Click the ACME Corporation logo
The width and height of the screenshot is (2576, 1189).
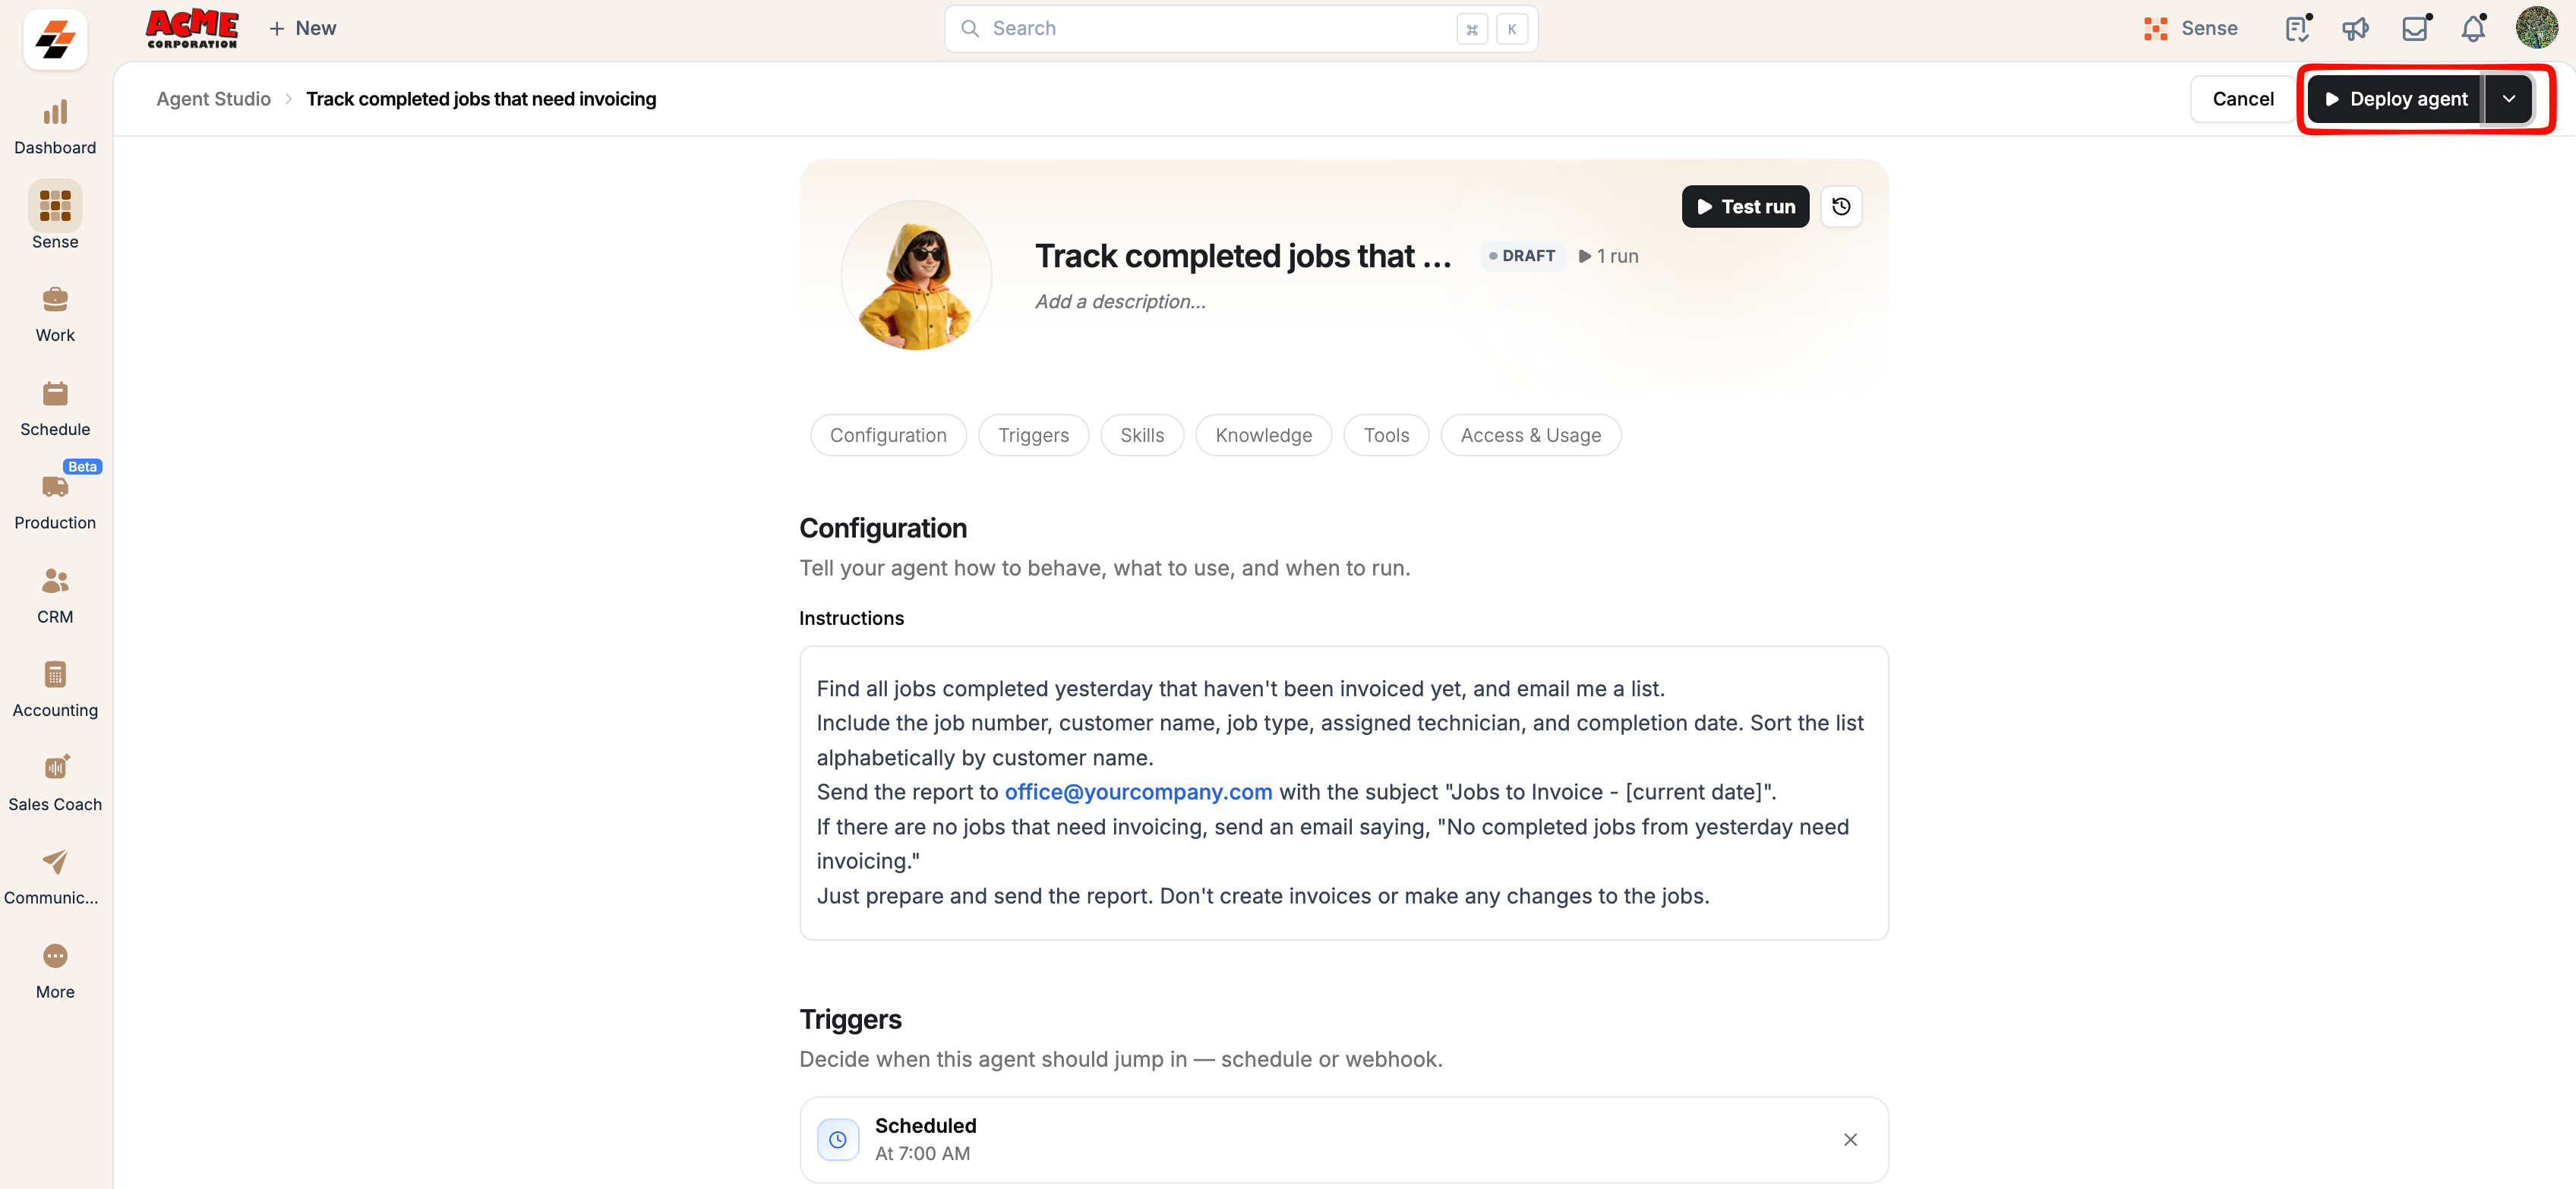[x=192, y=29]
